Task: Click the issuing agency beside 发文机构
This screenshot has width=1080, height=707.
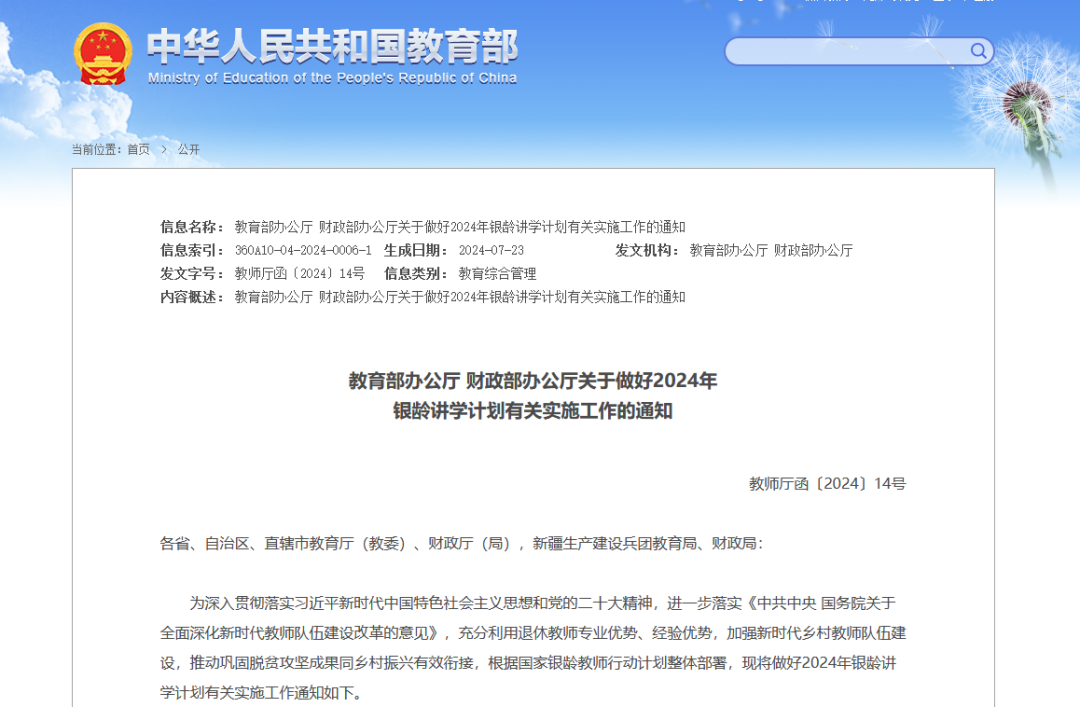Action: coord(771,250)
